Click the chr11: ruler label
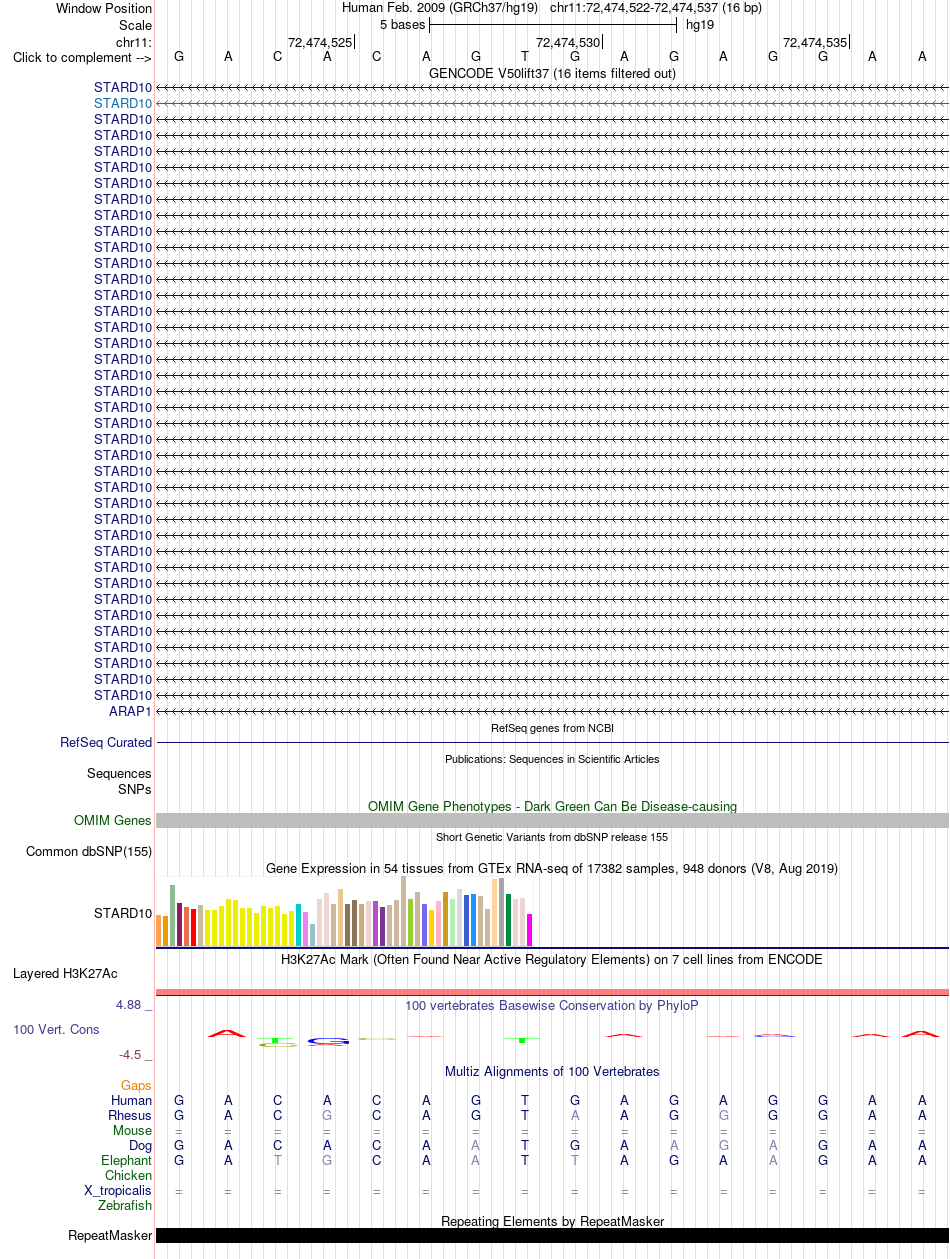 click(x=134, y=42)
